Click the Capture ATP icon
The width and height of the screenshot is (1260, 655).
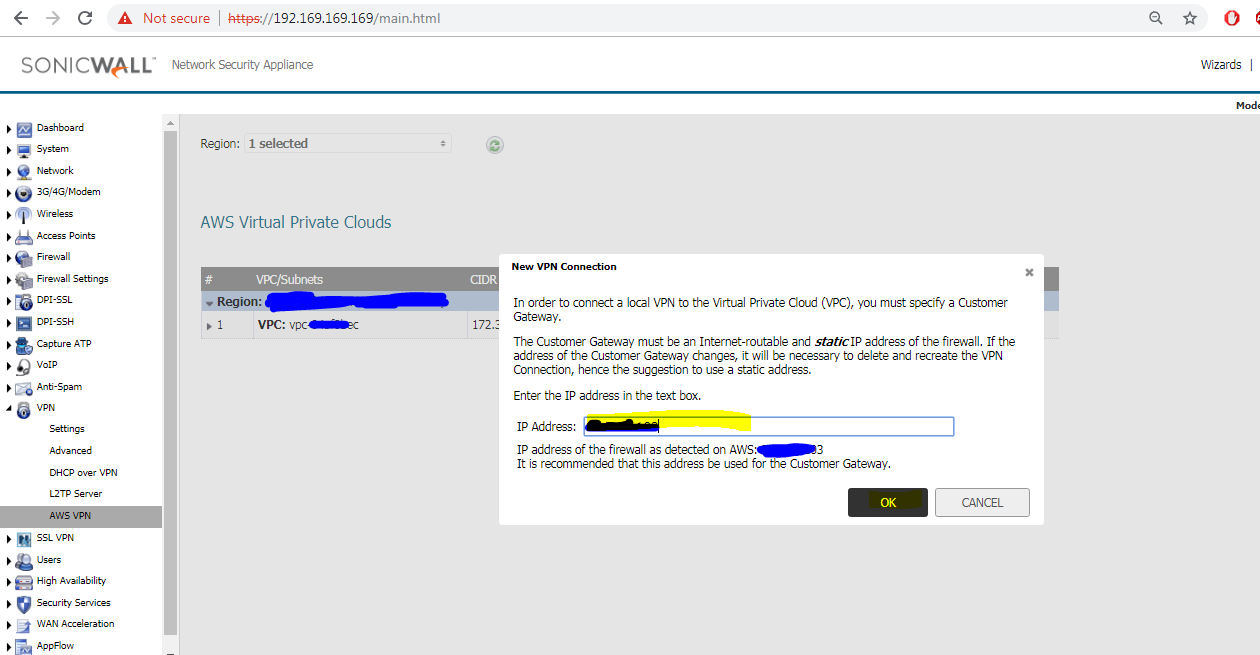24,345
